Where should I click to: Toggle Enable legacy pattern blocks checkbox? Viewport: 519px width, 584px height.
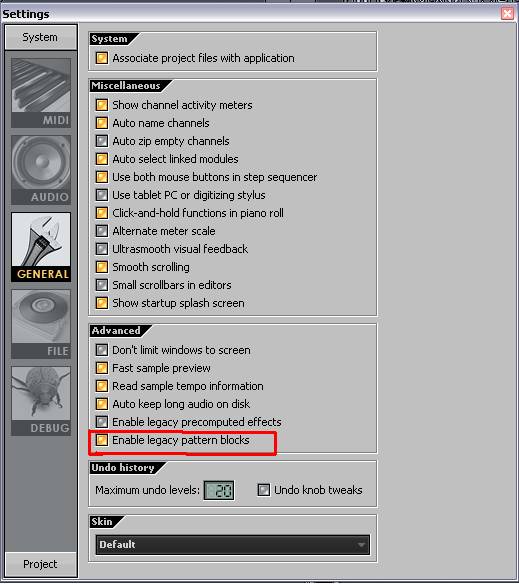102,440
